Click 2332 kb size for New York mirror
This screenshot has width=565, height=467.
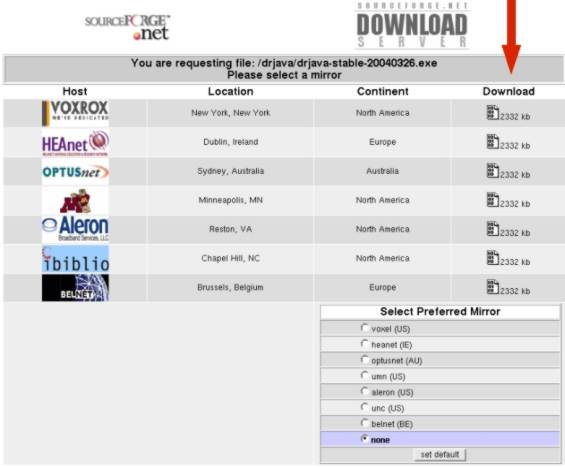pyautogui.click(x=515, y=116)
